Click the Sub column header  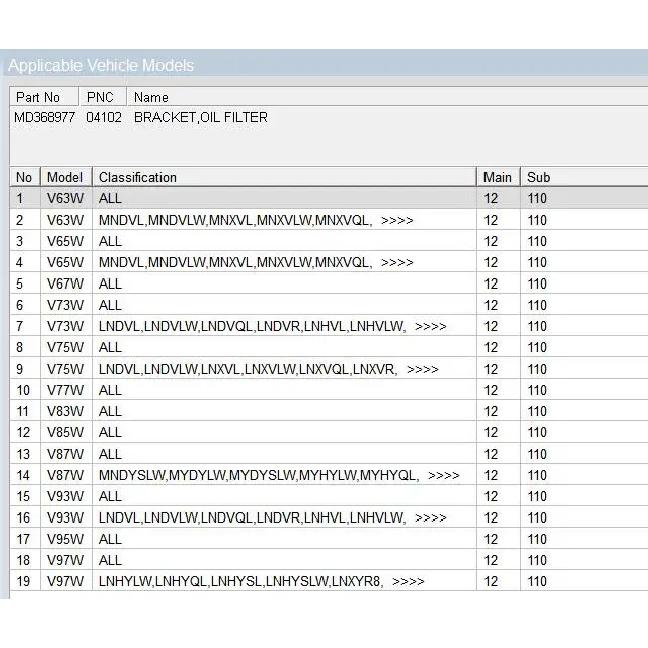point(584,177)
